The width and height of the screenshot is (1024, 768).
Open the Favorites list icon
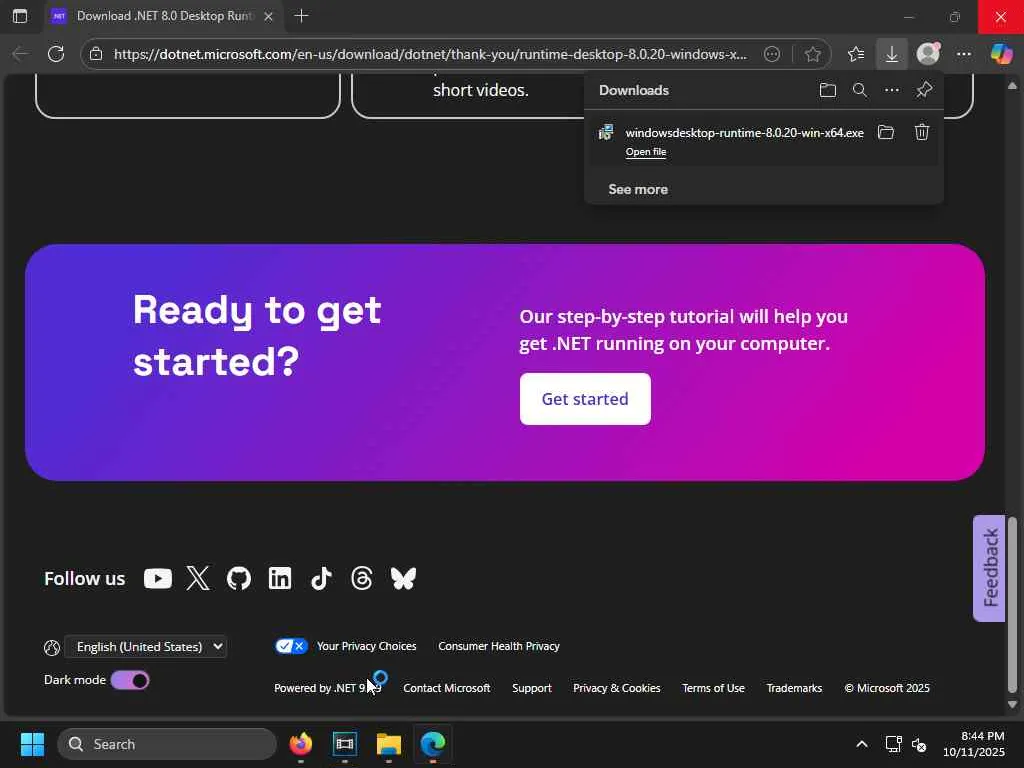[x=856, y=54]
